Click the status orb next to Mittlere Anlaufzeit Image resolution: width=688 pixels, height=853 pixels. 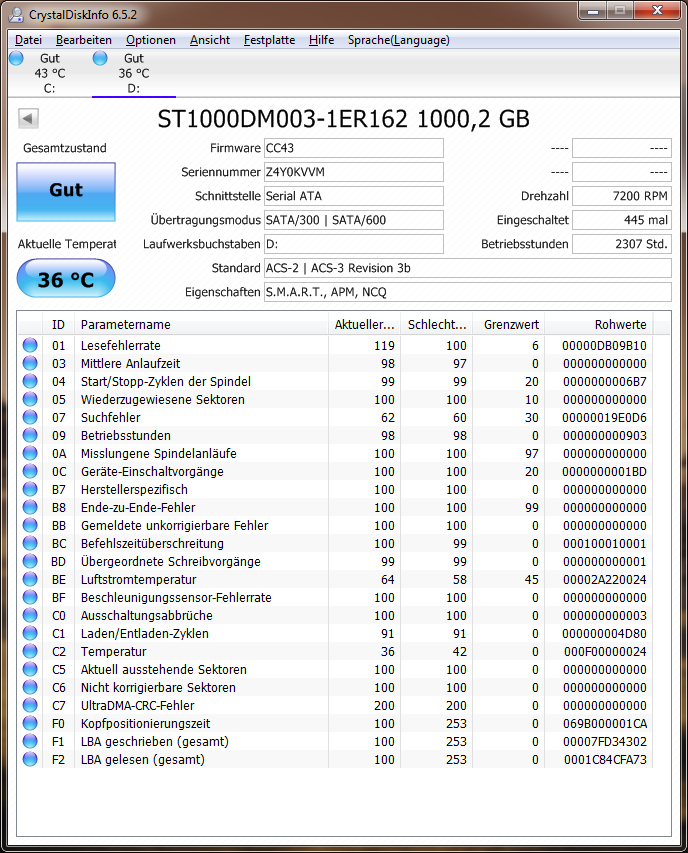point(30,363)
